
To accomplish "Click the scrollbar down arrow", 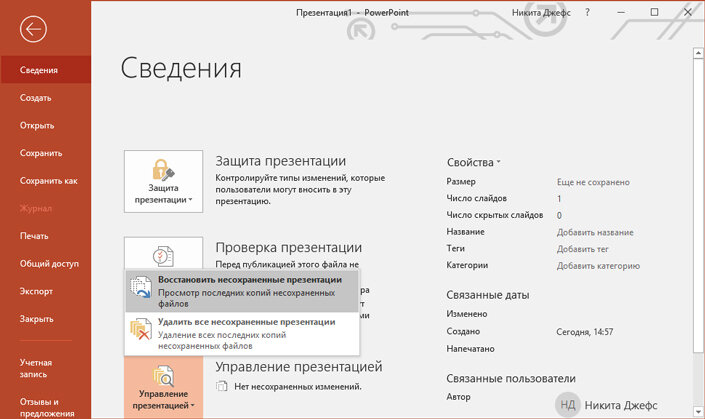I will point(698,411).
